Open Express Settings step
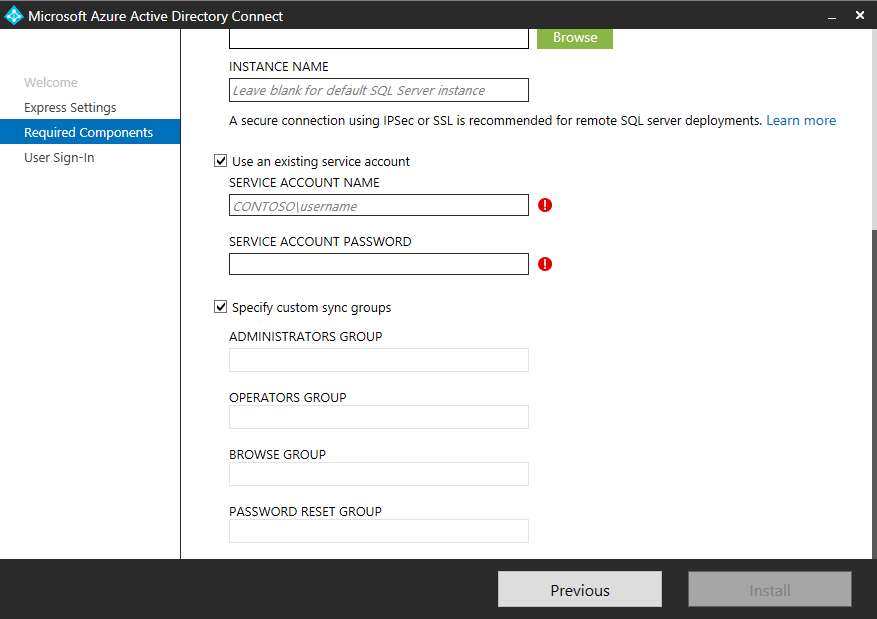The width and height of the screenshot is (877, 619). (x=70, y=108)
